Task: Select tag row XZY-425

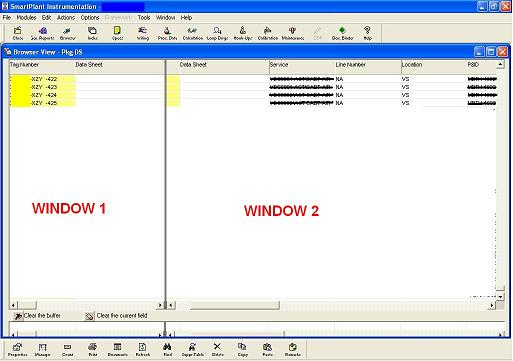Action: (x=43, y=103)
